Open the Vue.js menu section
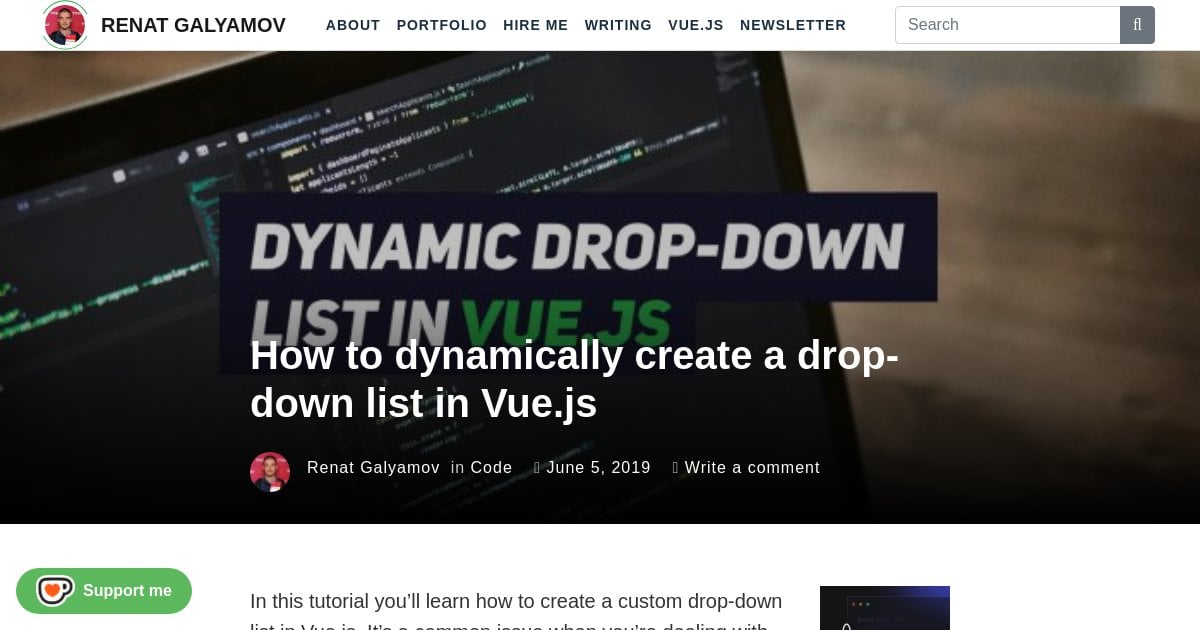1200x630 pixels. (696, 25)
